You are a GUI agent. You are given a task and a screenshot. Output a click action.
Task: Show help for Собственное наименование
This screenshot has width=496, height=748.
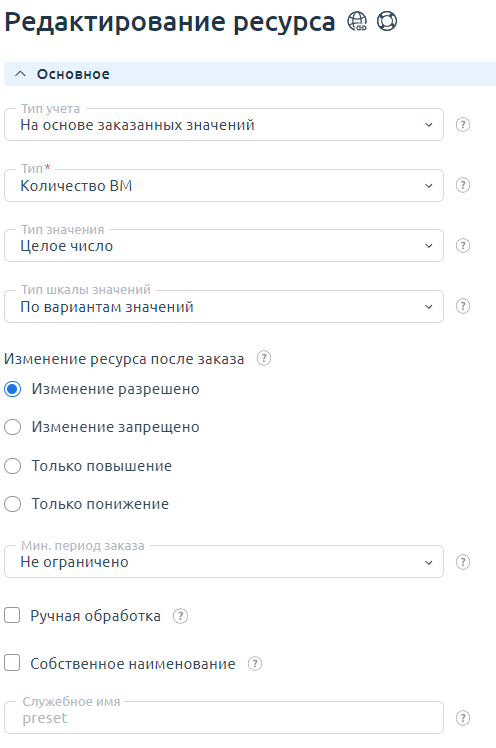coord(255,664)
